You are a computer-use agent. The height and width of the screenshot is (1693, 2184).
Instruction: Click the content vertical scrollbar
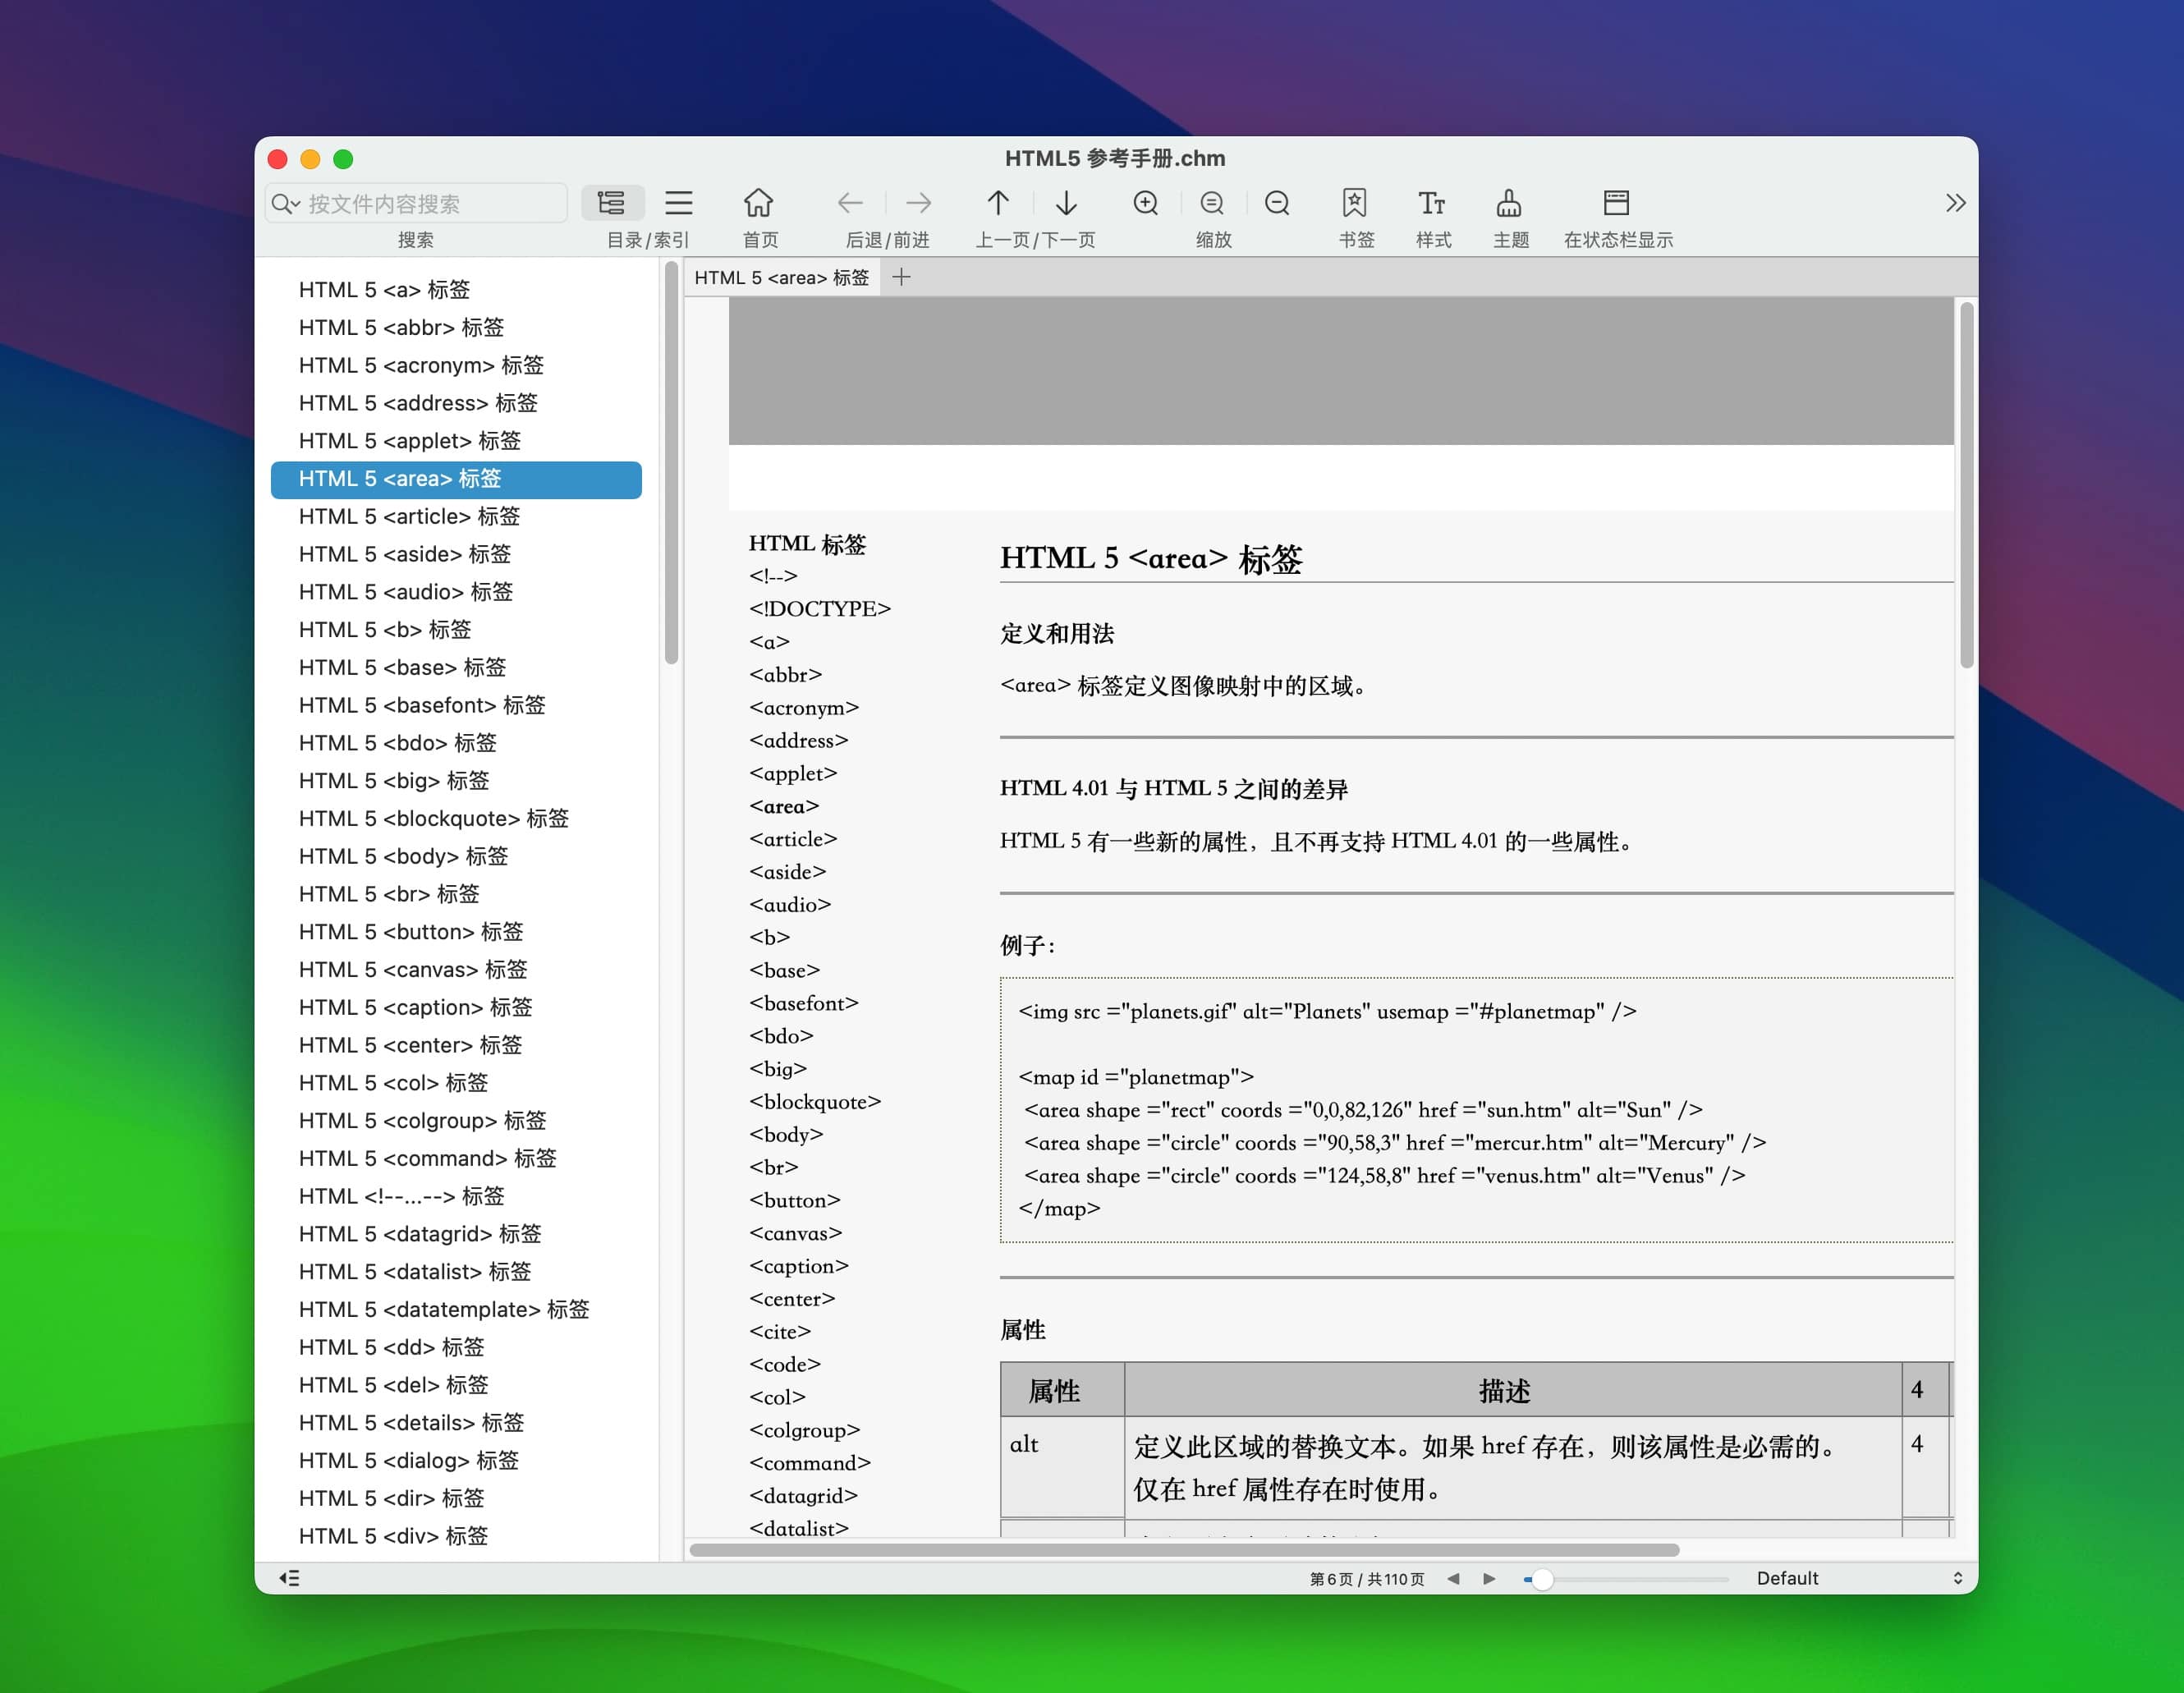coord(1966,486)
